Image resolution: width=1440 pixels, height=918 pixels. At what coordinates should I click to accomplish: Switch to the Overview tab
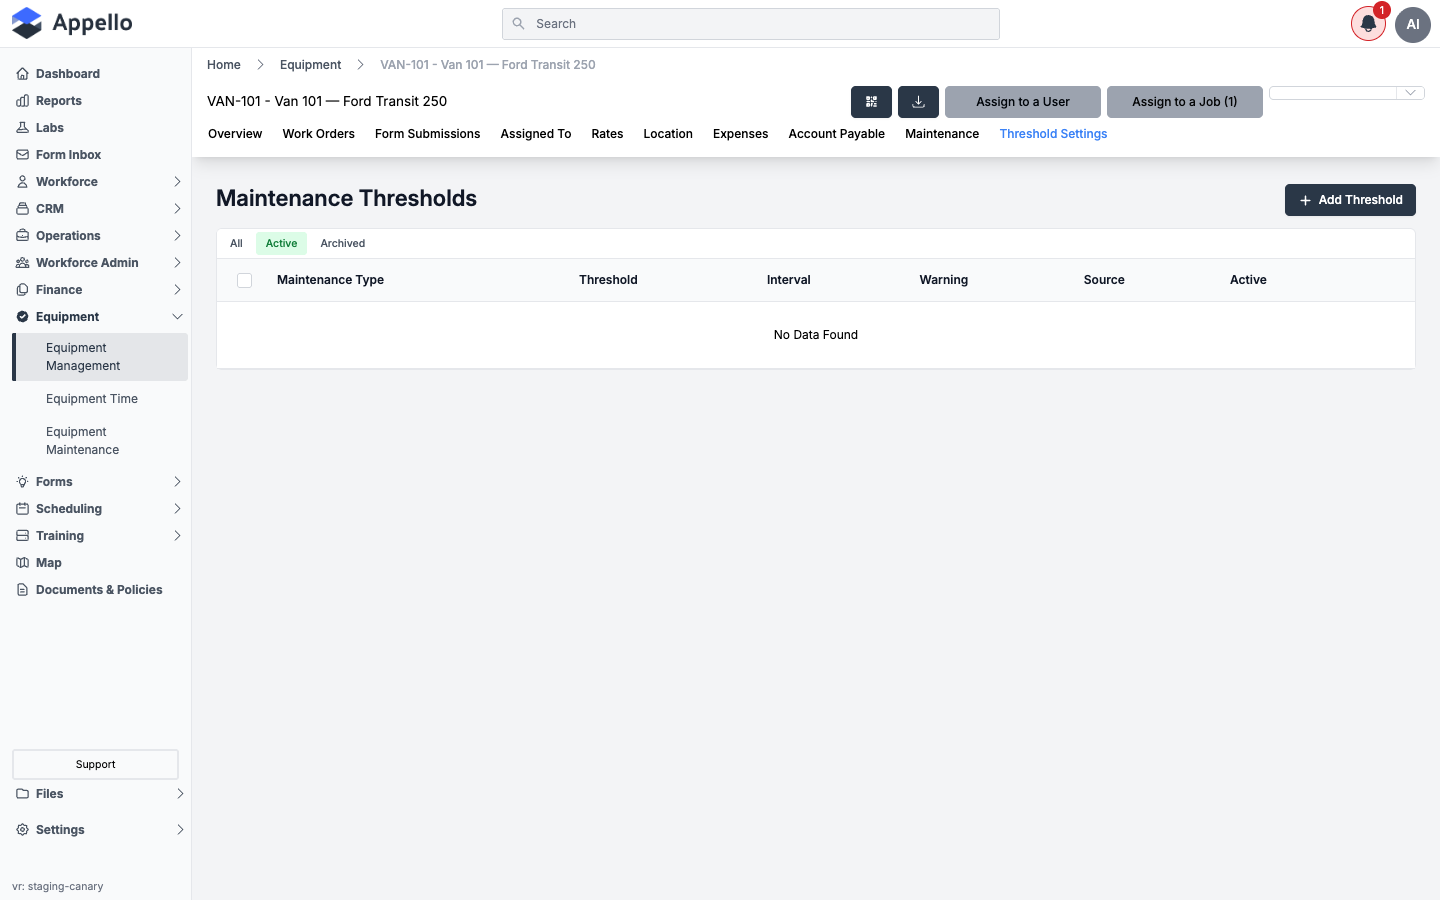[x=235, y=134]
